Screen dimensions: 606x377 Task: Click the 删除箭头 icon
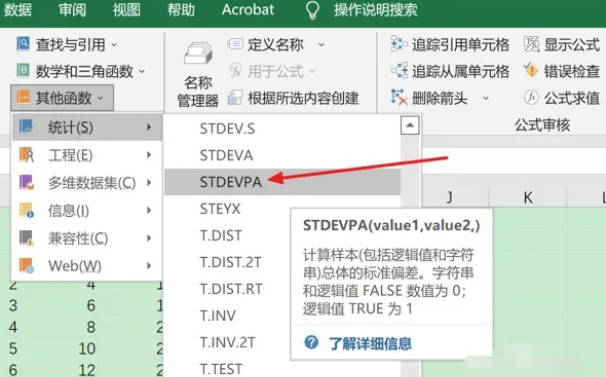[399, 97]
